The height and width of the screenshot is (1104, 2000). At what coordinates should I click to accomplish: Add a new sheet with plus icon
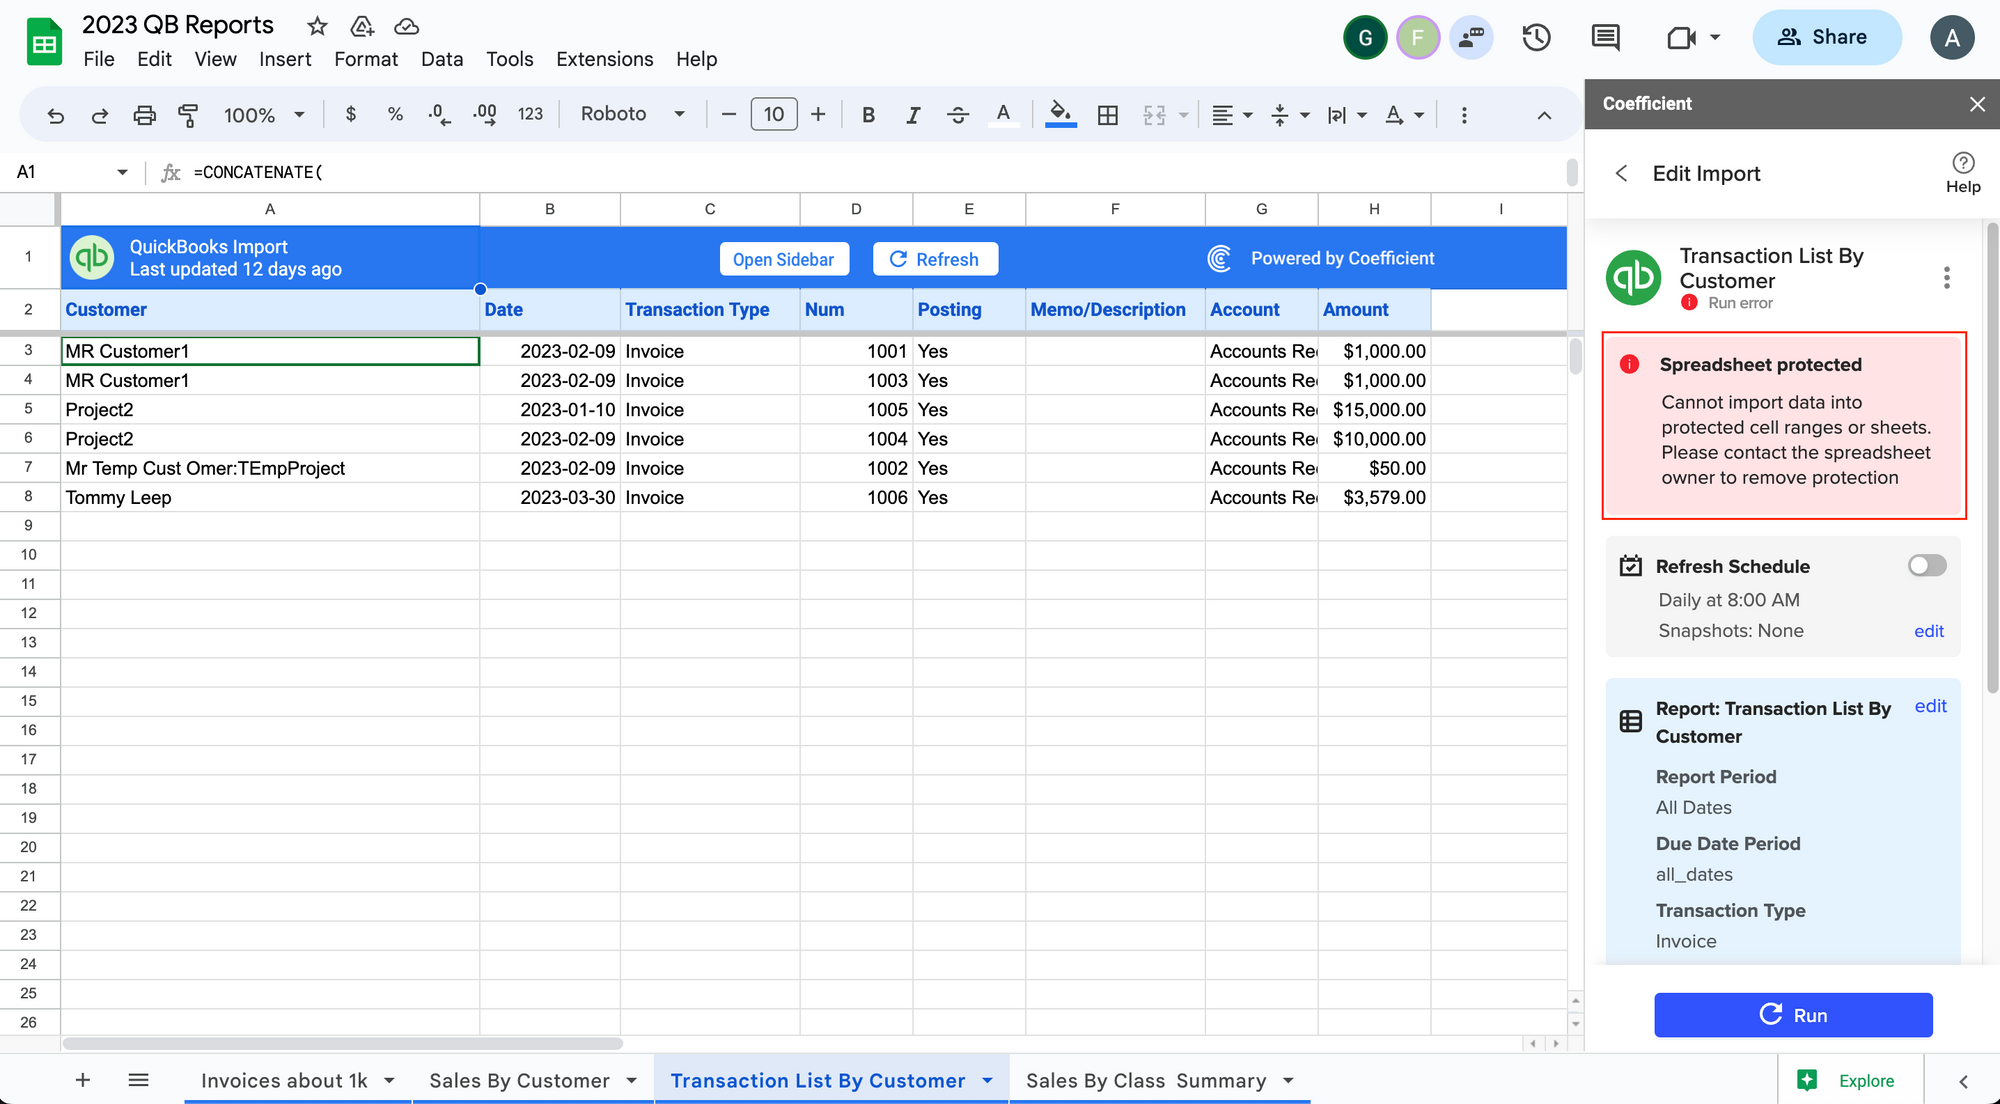pos(83,1080)
